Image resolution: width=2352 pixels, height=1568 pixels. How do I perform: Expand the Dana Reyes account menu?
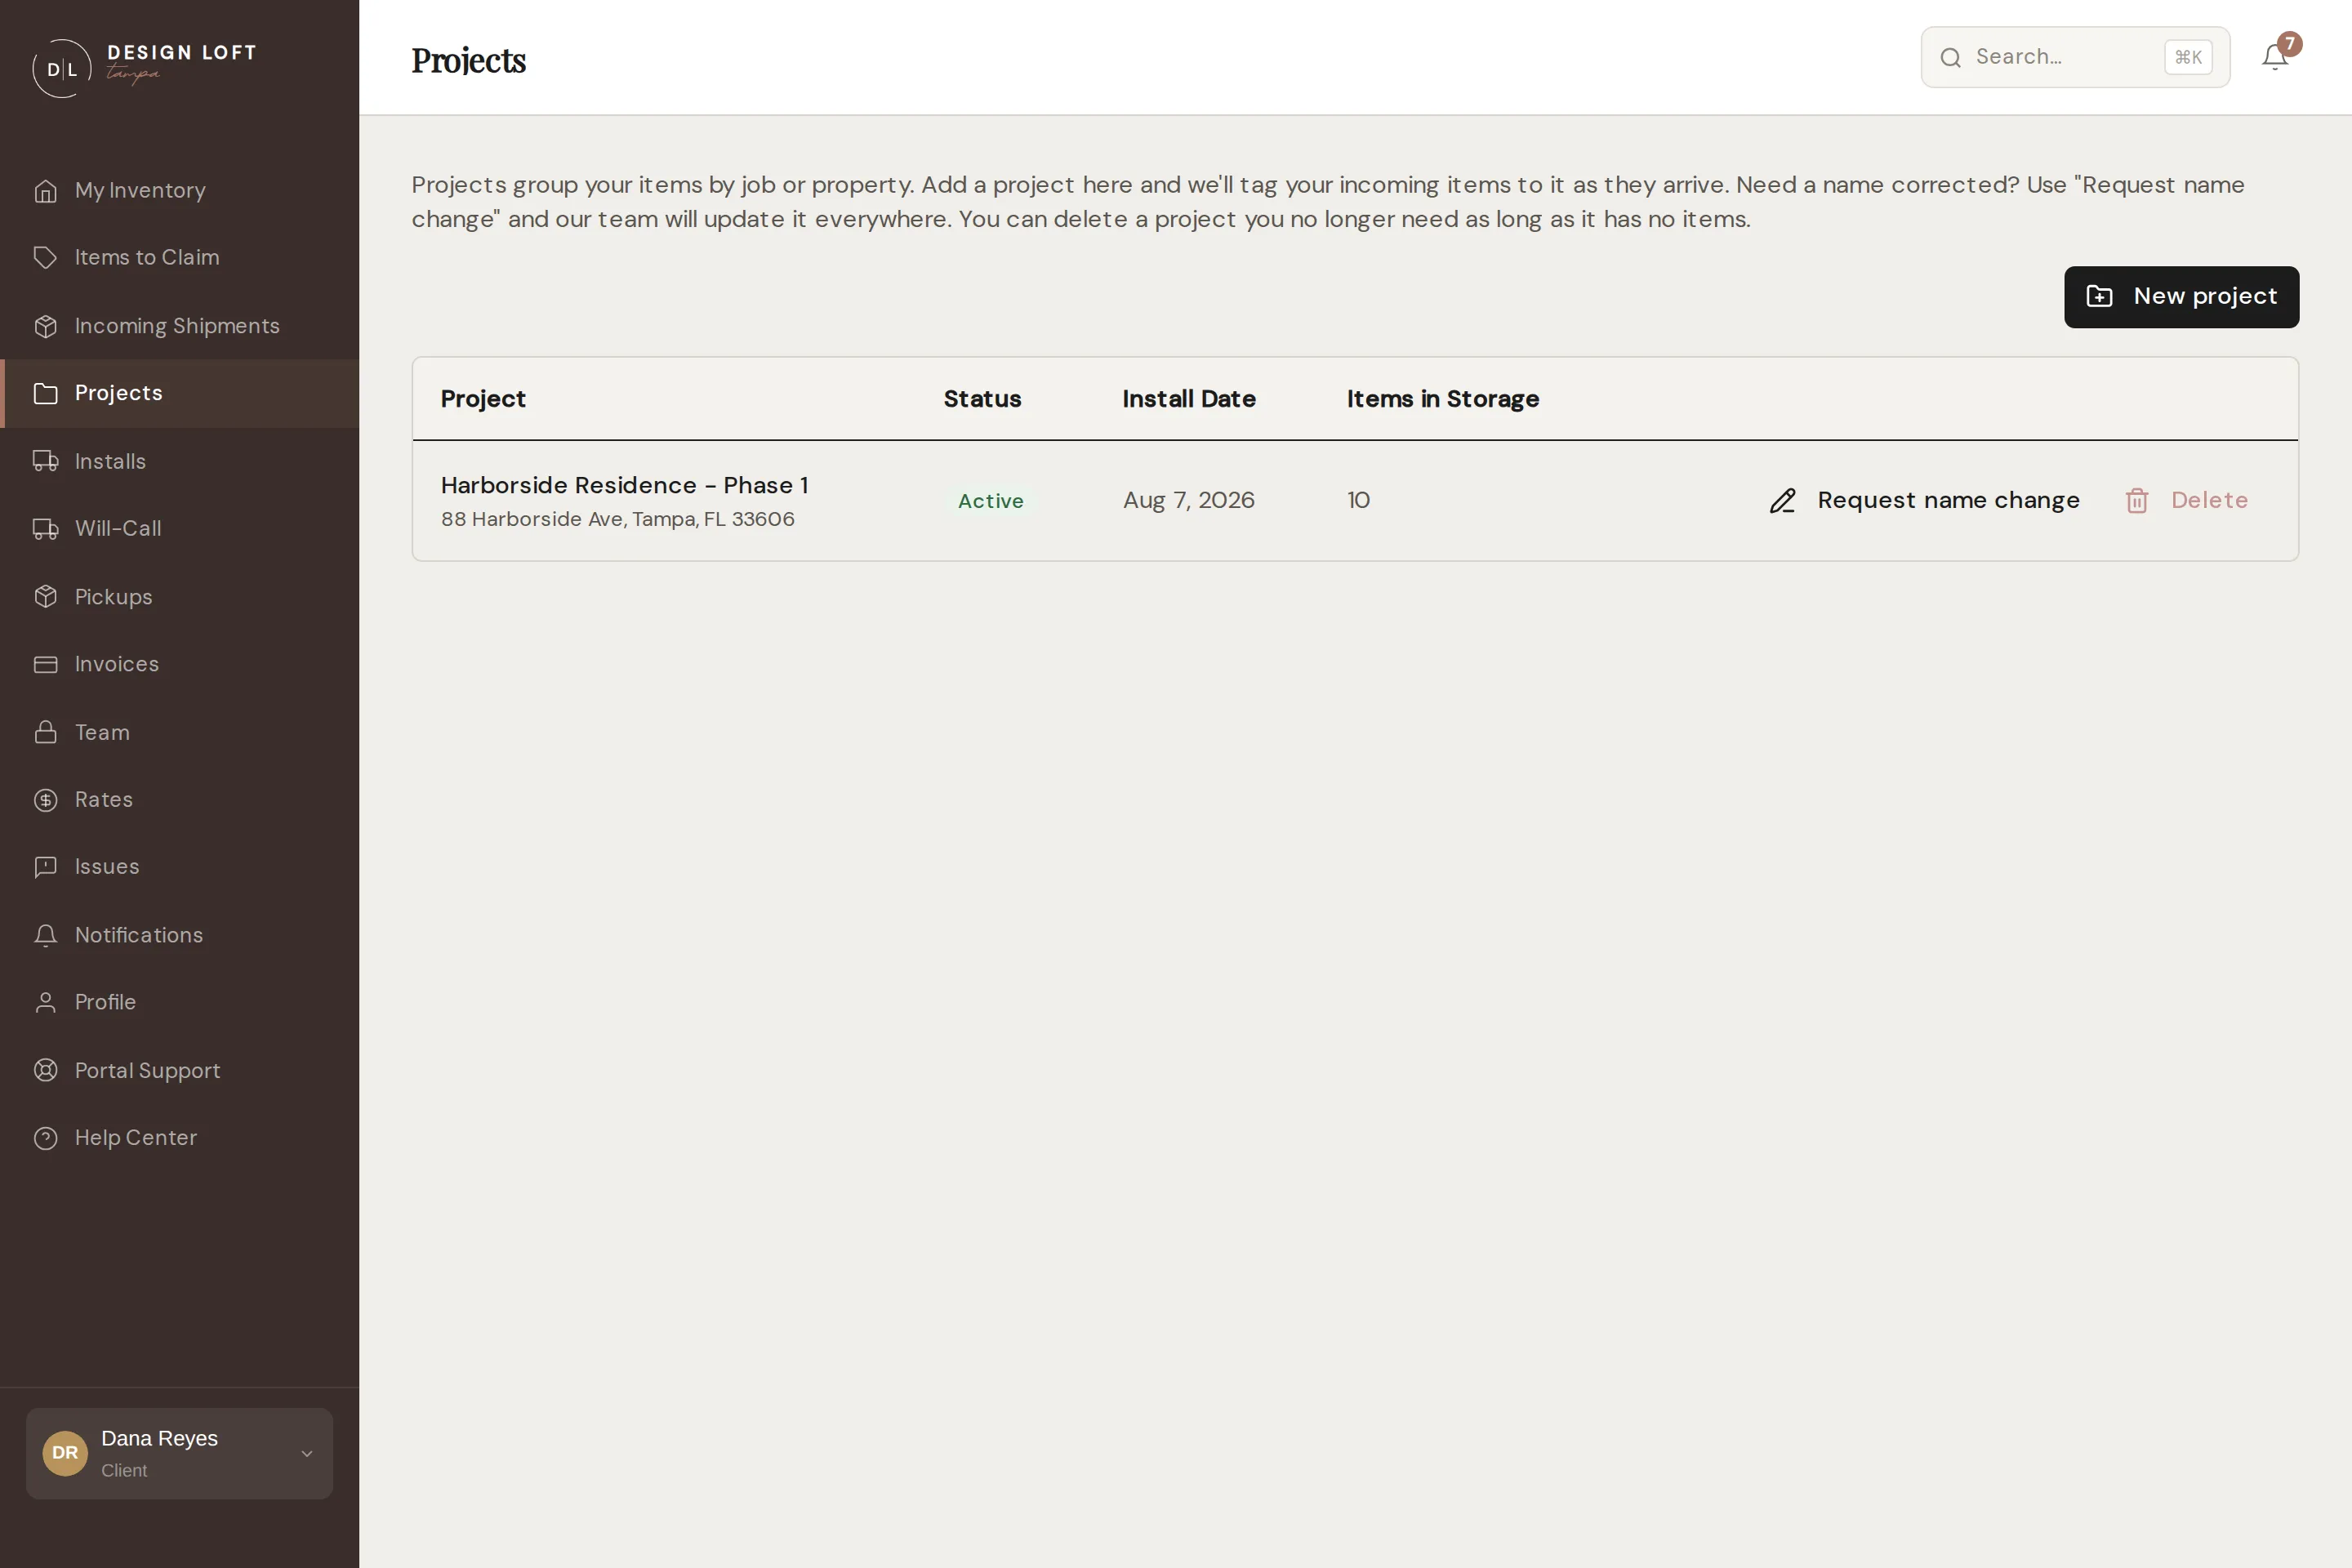point(180,1453)
